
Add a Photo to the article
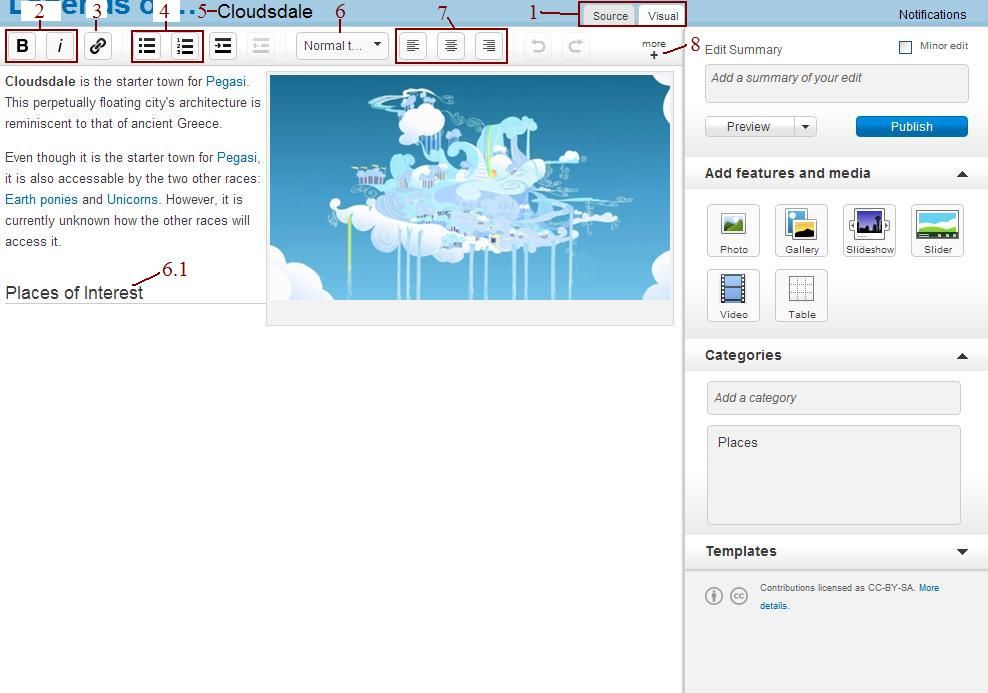(733, 231)
